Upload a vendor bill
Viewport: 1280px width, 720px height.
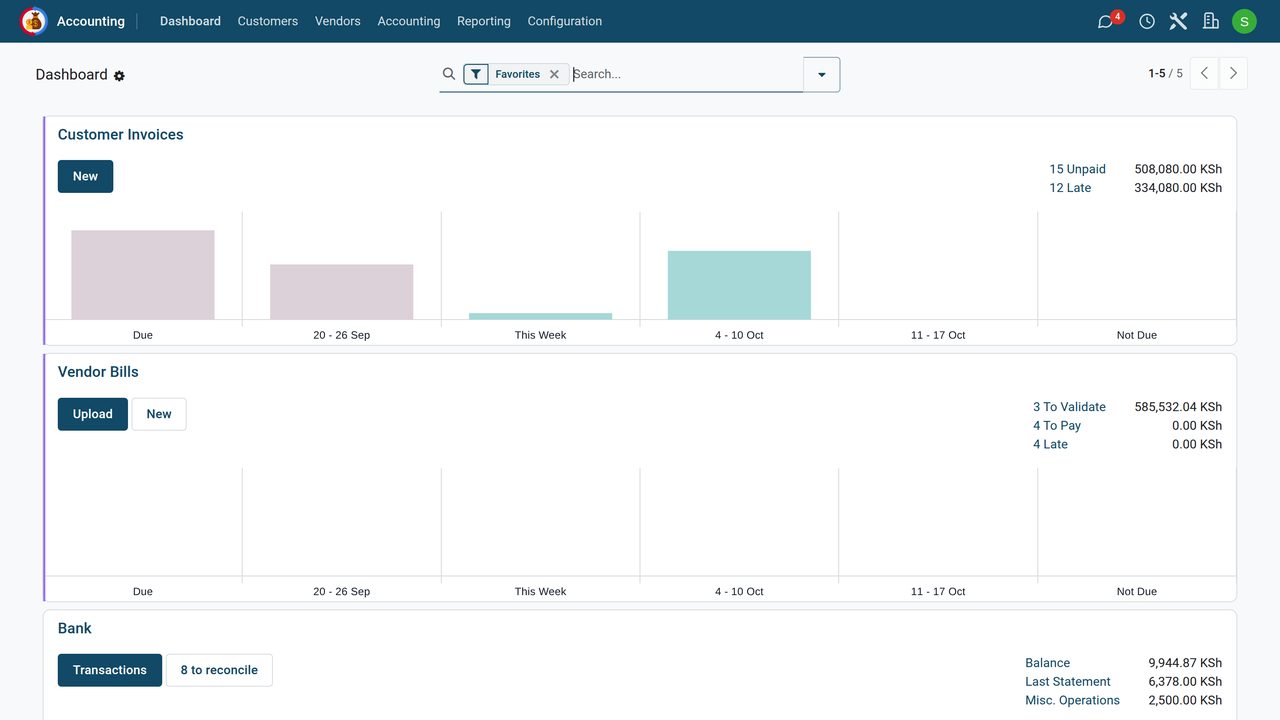93,414
